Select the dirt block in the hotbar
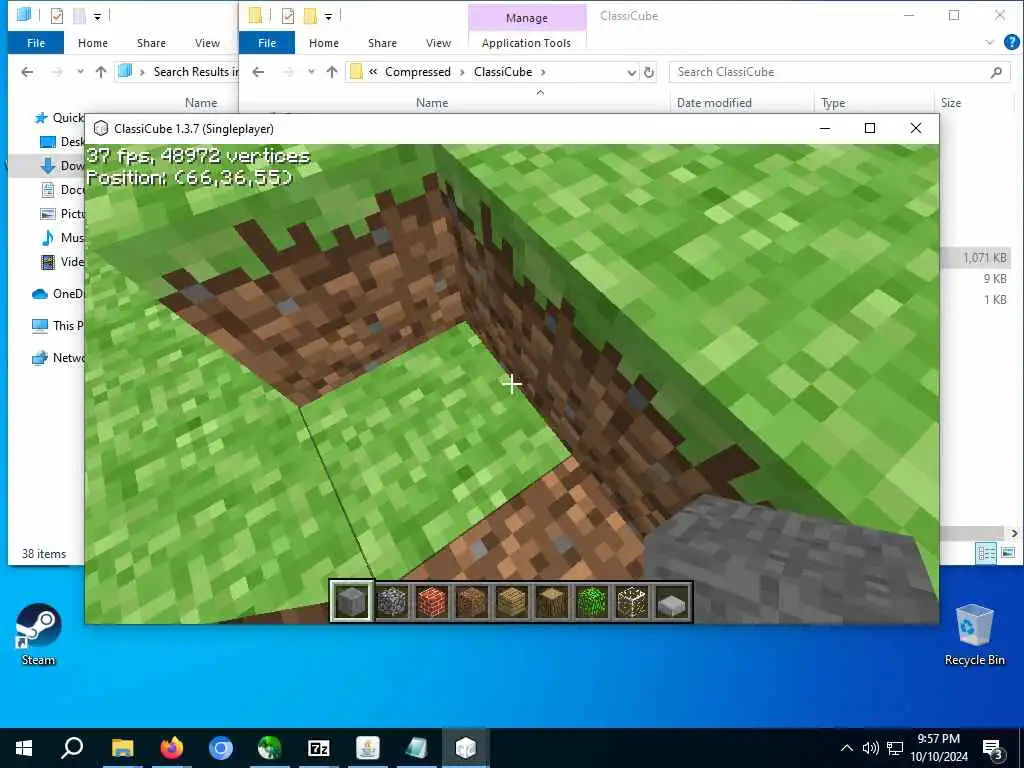Viewport: 1024px width, 768px height. coord(472,601)
